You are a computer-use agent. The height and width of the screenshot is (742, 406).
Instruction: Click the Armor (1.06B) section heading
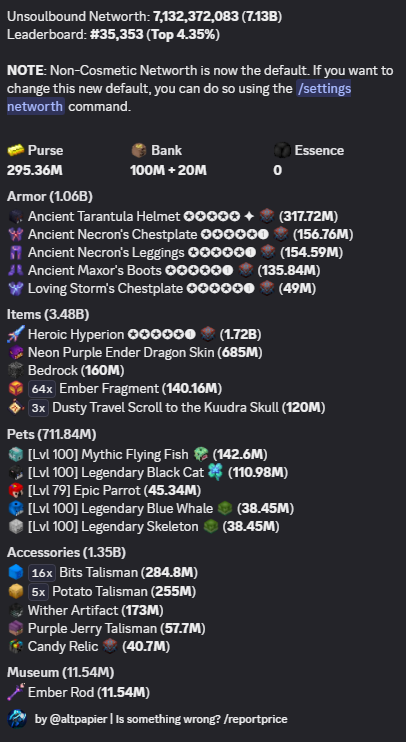[x=50, y=196]
